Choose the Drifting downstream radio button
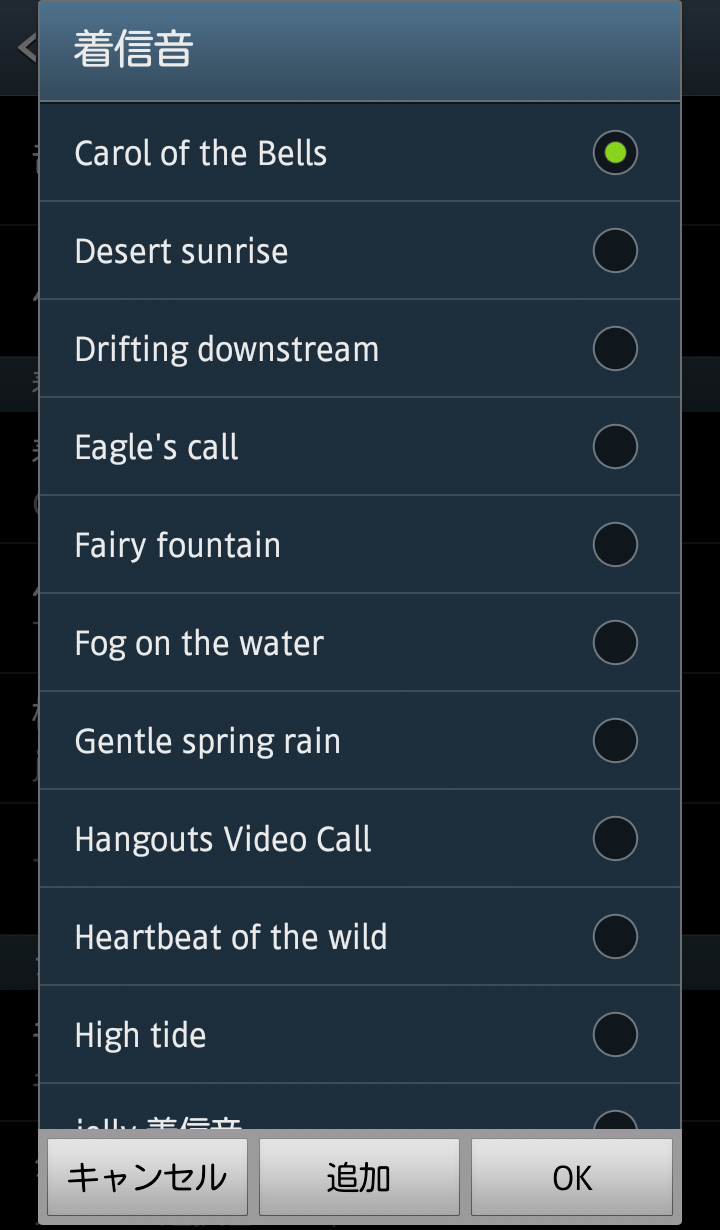Viewport: 720px width, 1230px height. point(615,349)
